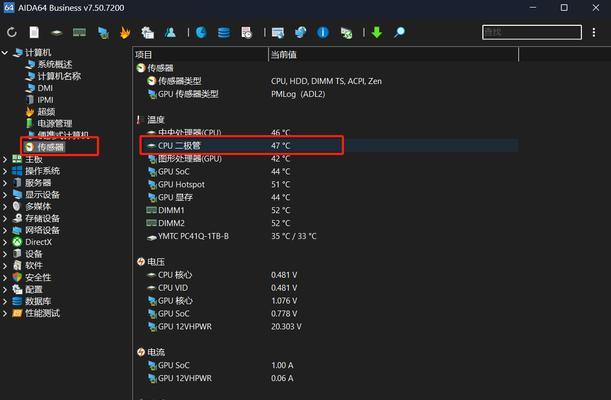Open the blue database stack icon

(224, 33)
